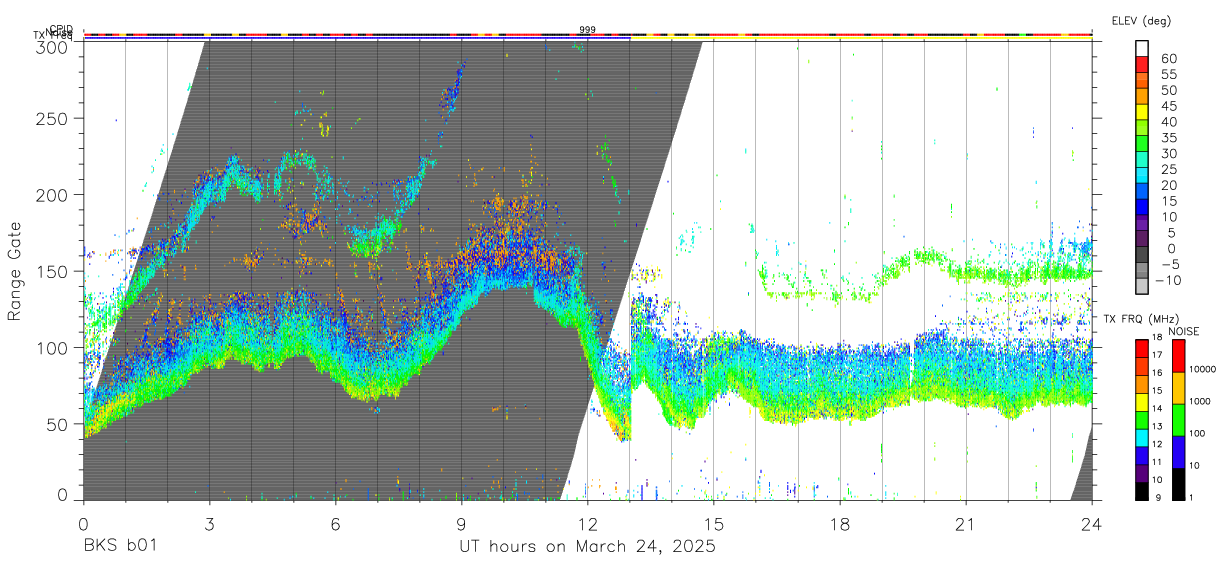Click the '24' UT hour tick label
1228x567 pixels.
pyautogui.click(x=1091, y=524)
